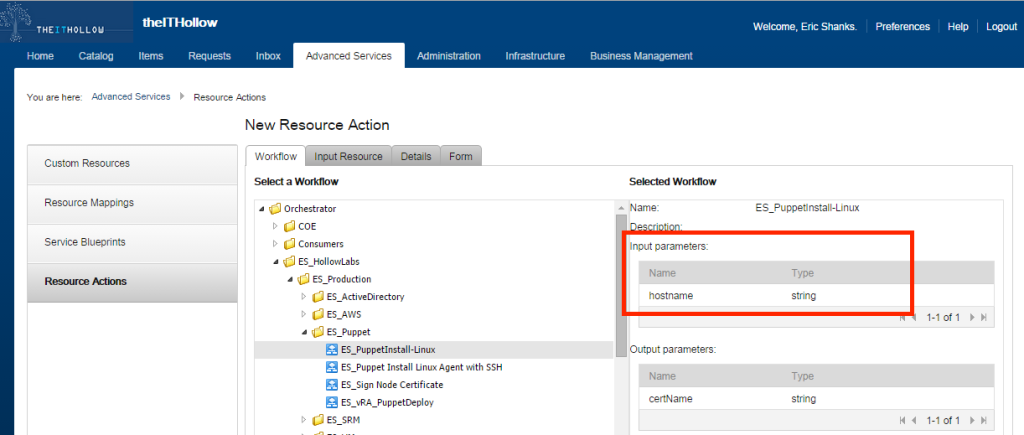Click the ES_Sign Node Certificate workflow icon
The width and height of the screenshot is (1024, 435).
pos(332,384)
